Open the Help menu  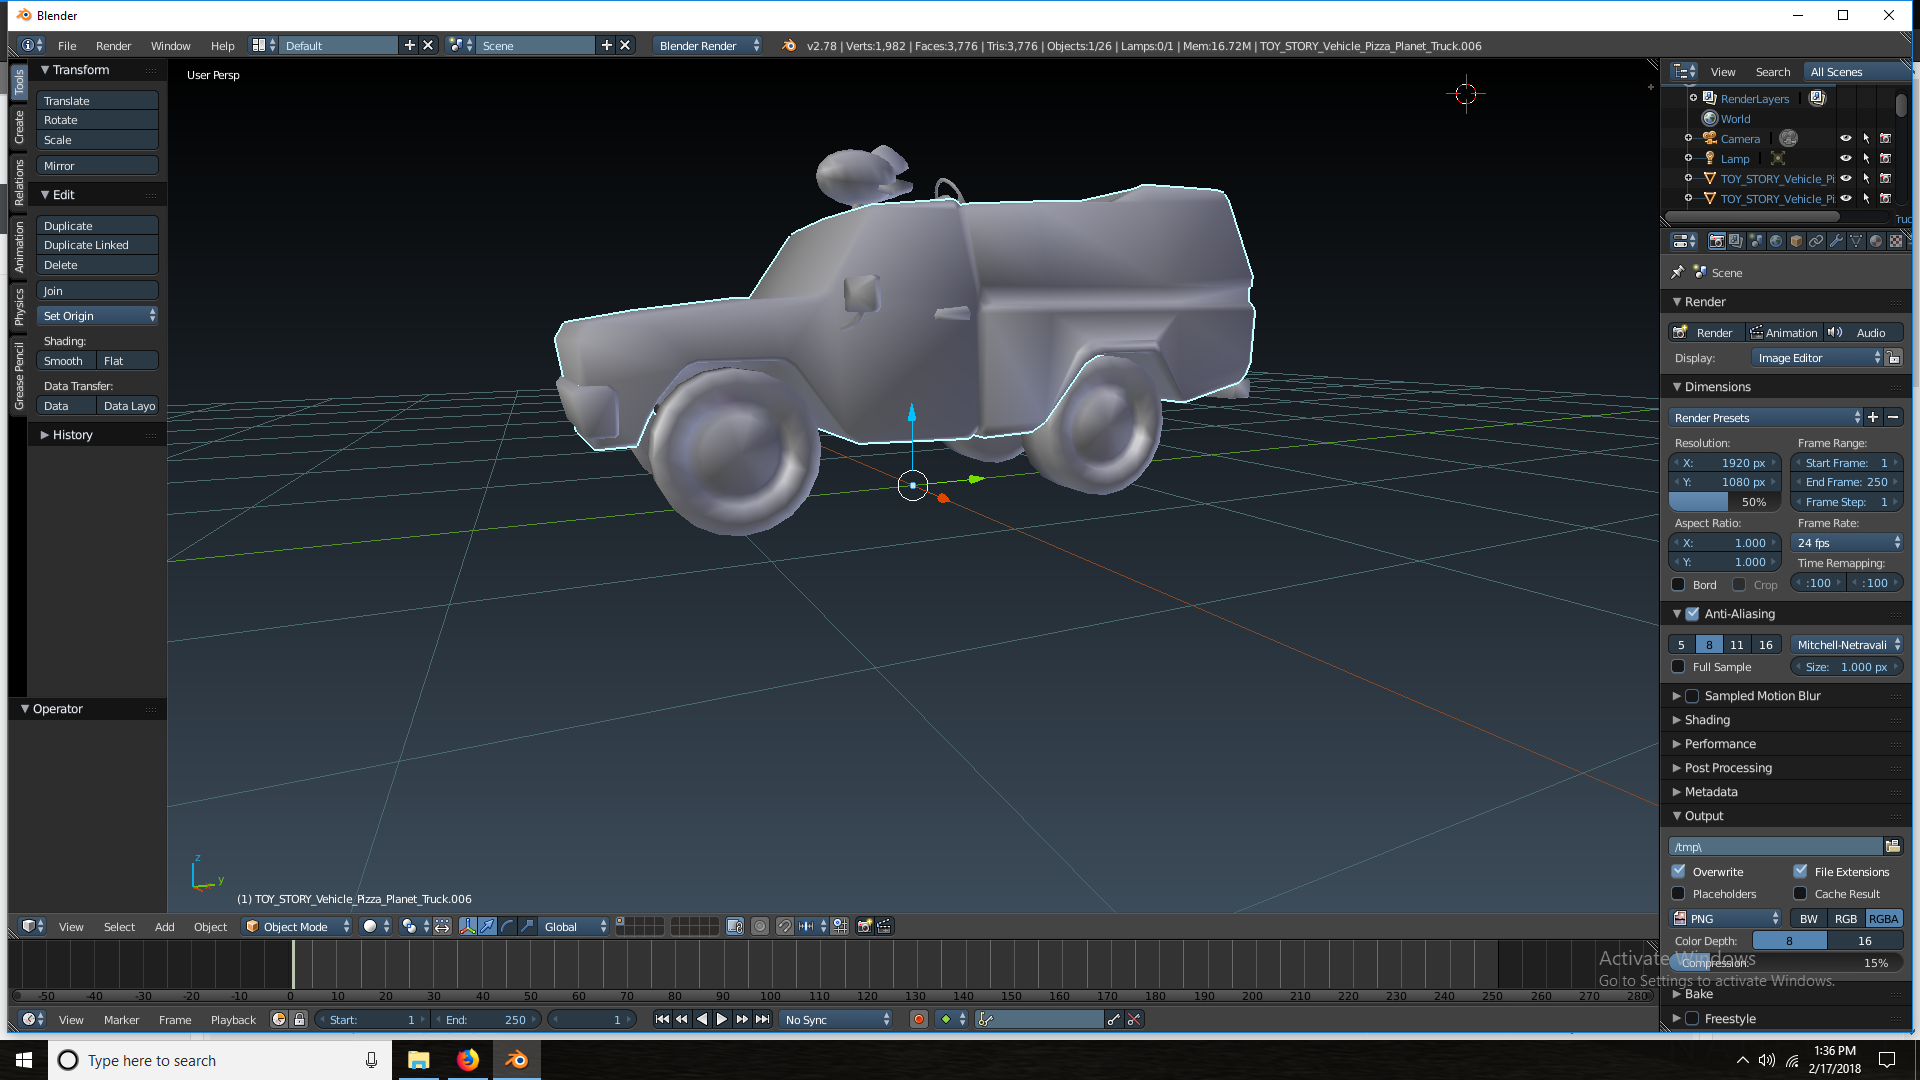click(222, 46)
